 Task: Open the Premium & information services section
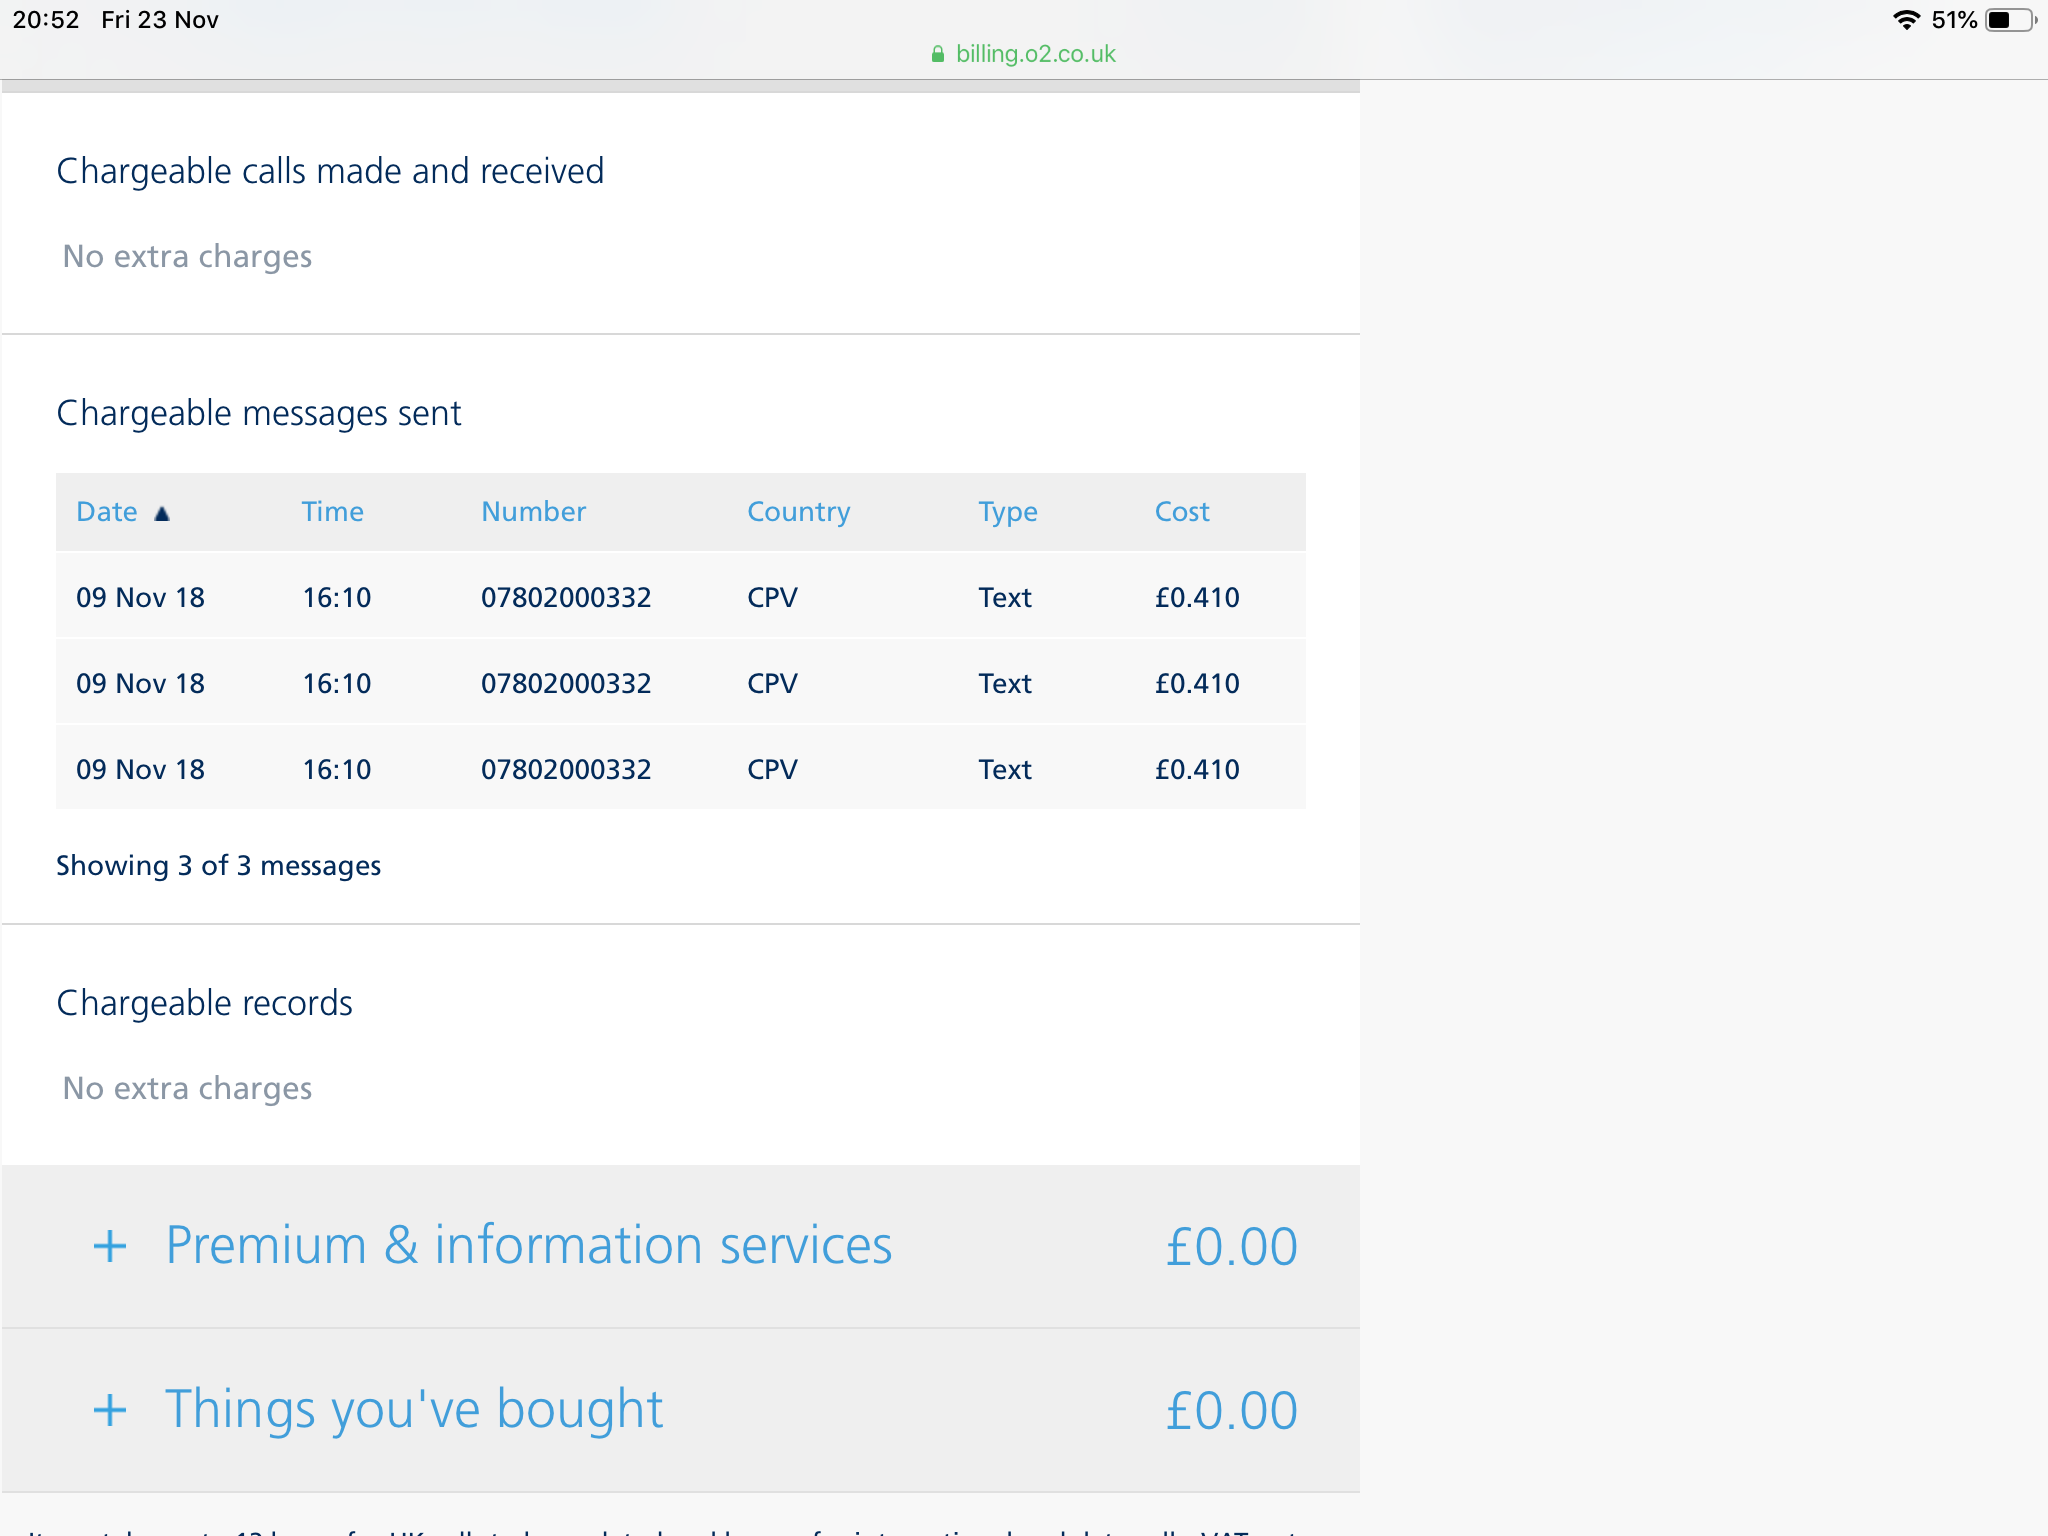pos(528,1246)
